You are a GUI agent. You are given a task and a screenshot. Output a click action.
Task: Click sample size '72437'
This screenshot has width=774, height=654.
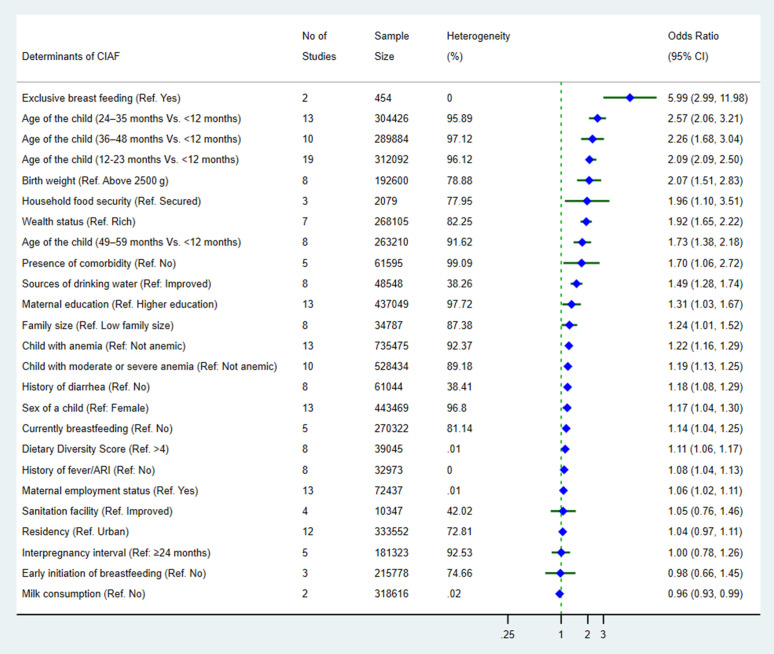coord(388,491)
